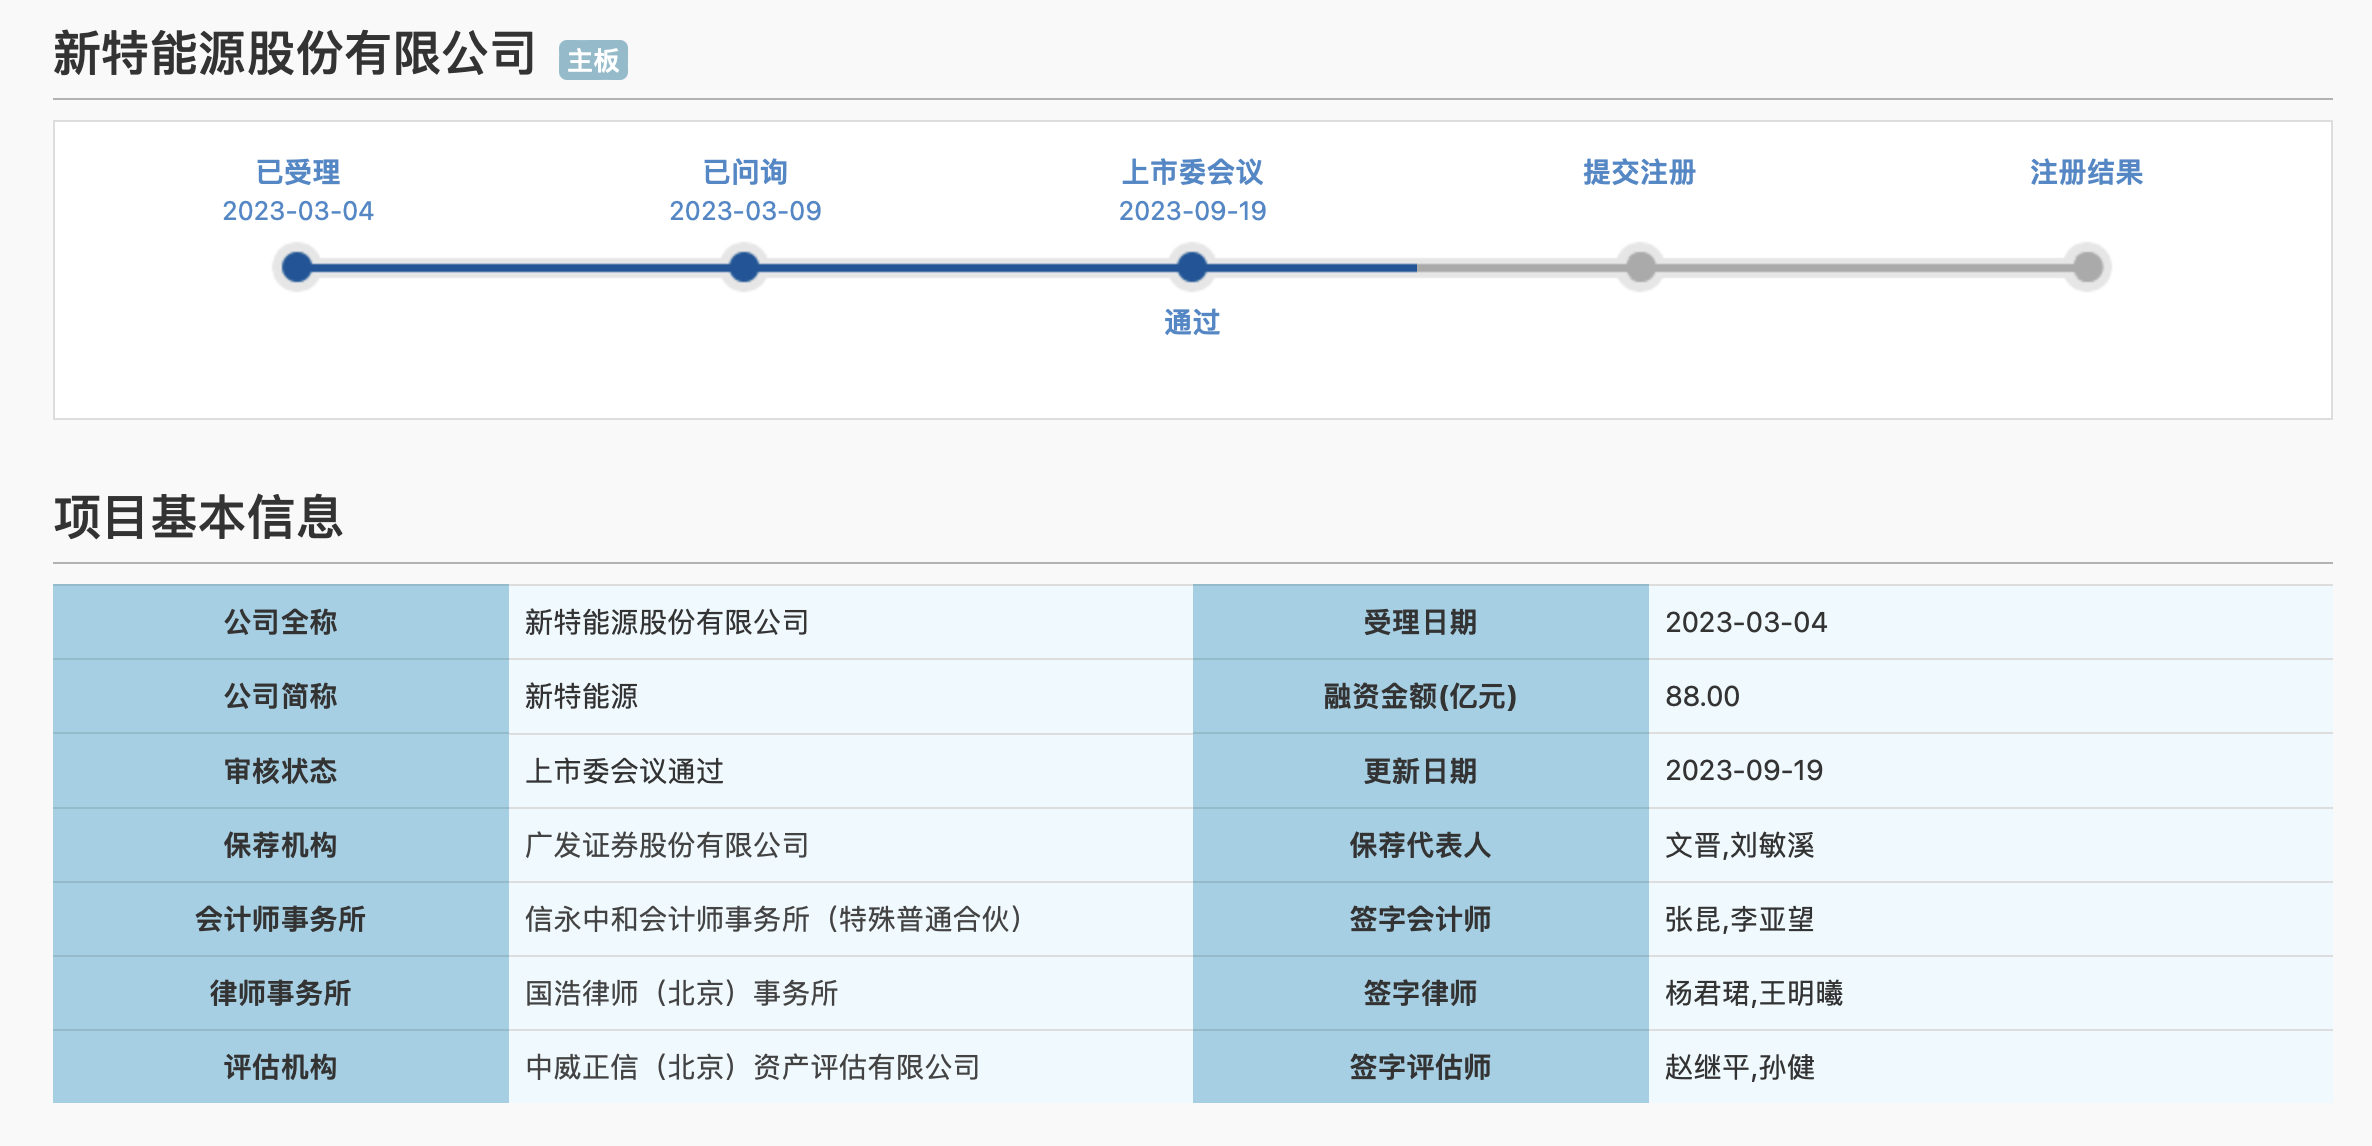The width and height of the screenshot is (2372, 1146).
Task: Click the 通过 result text under timeline
Action: point(1192,322)
